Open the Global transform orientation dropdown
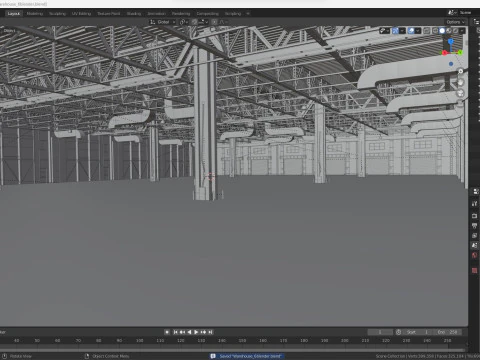The image size is (480, 360). coord(163,22)
